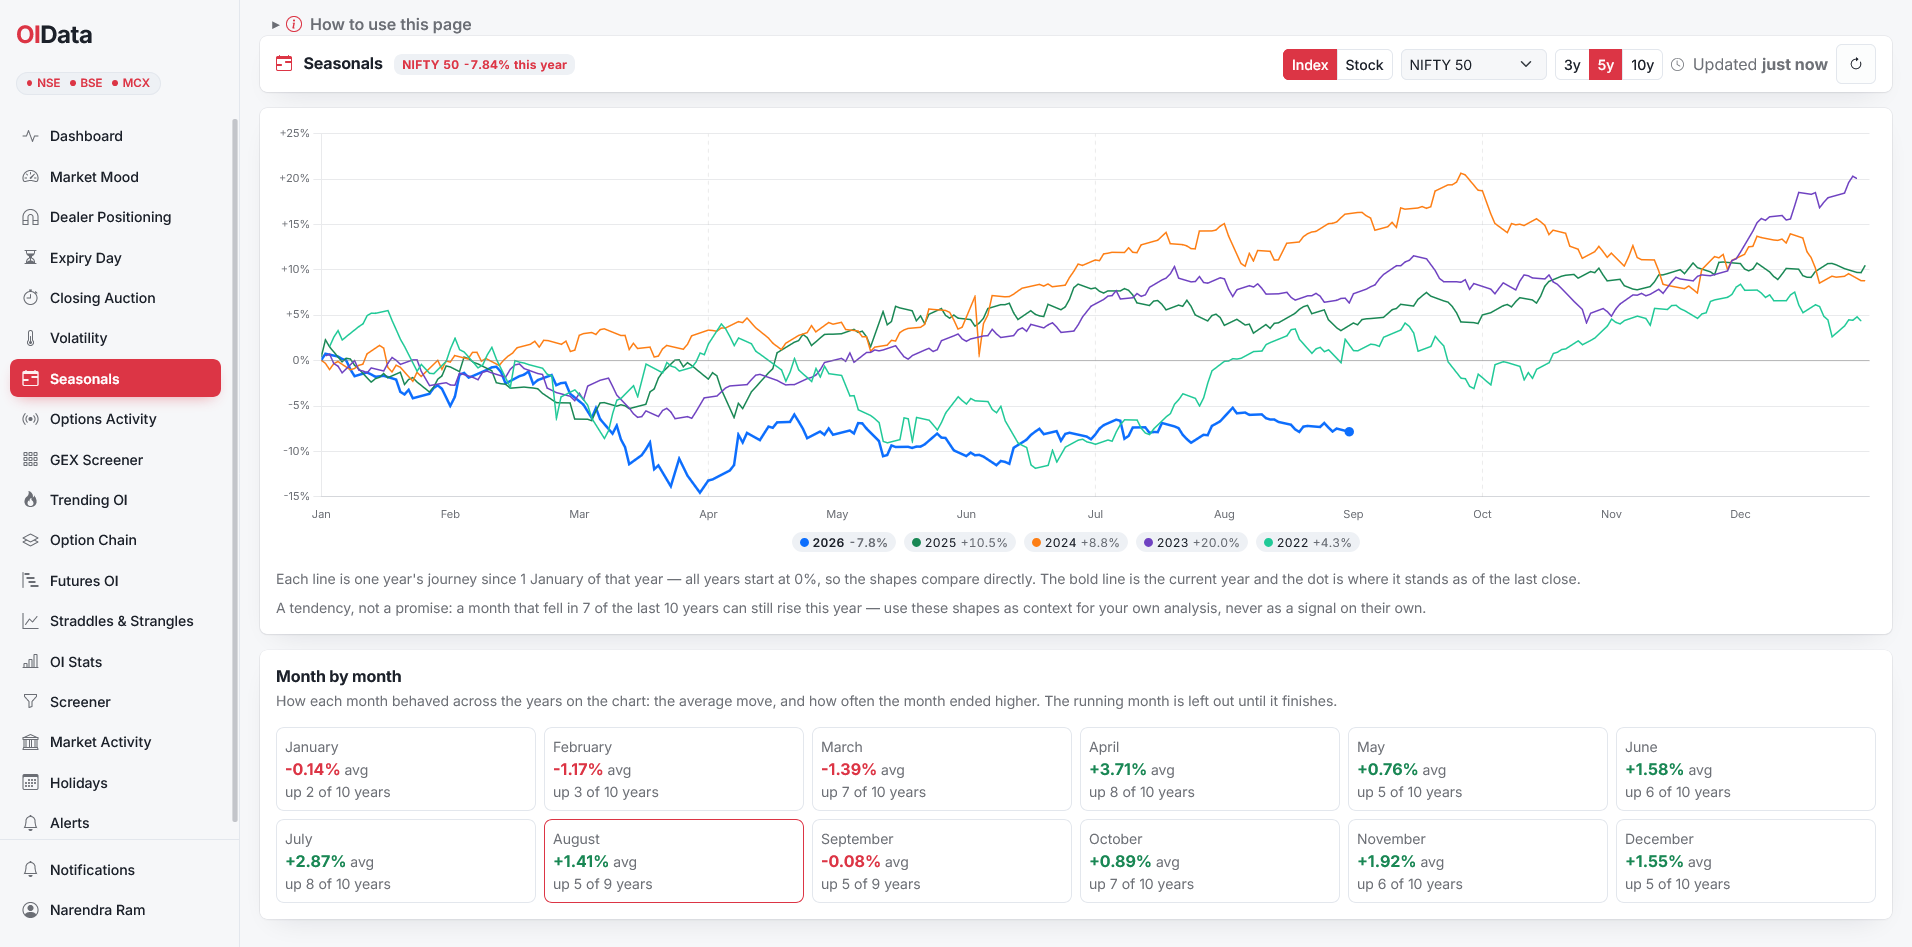This screenshot has width=1912, height=947.
Task: Refresh the seasonals data
Action: 1856,64
